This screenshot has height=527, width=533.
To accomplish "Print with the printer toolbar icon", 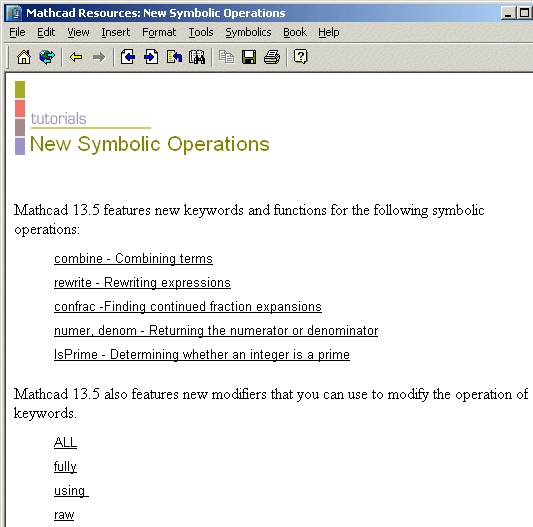I will coord(272,57).
